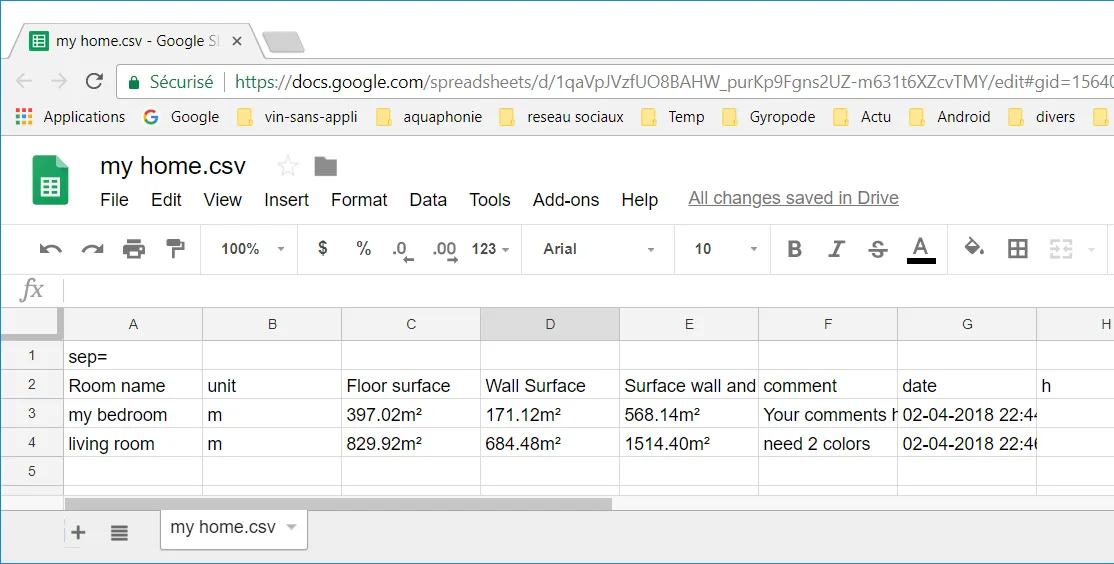
Task: Open the Tools menu
Action: click(490, 200)
